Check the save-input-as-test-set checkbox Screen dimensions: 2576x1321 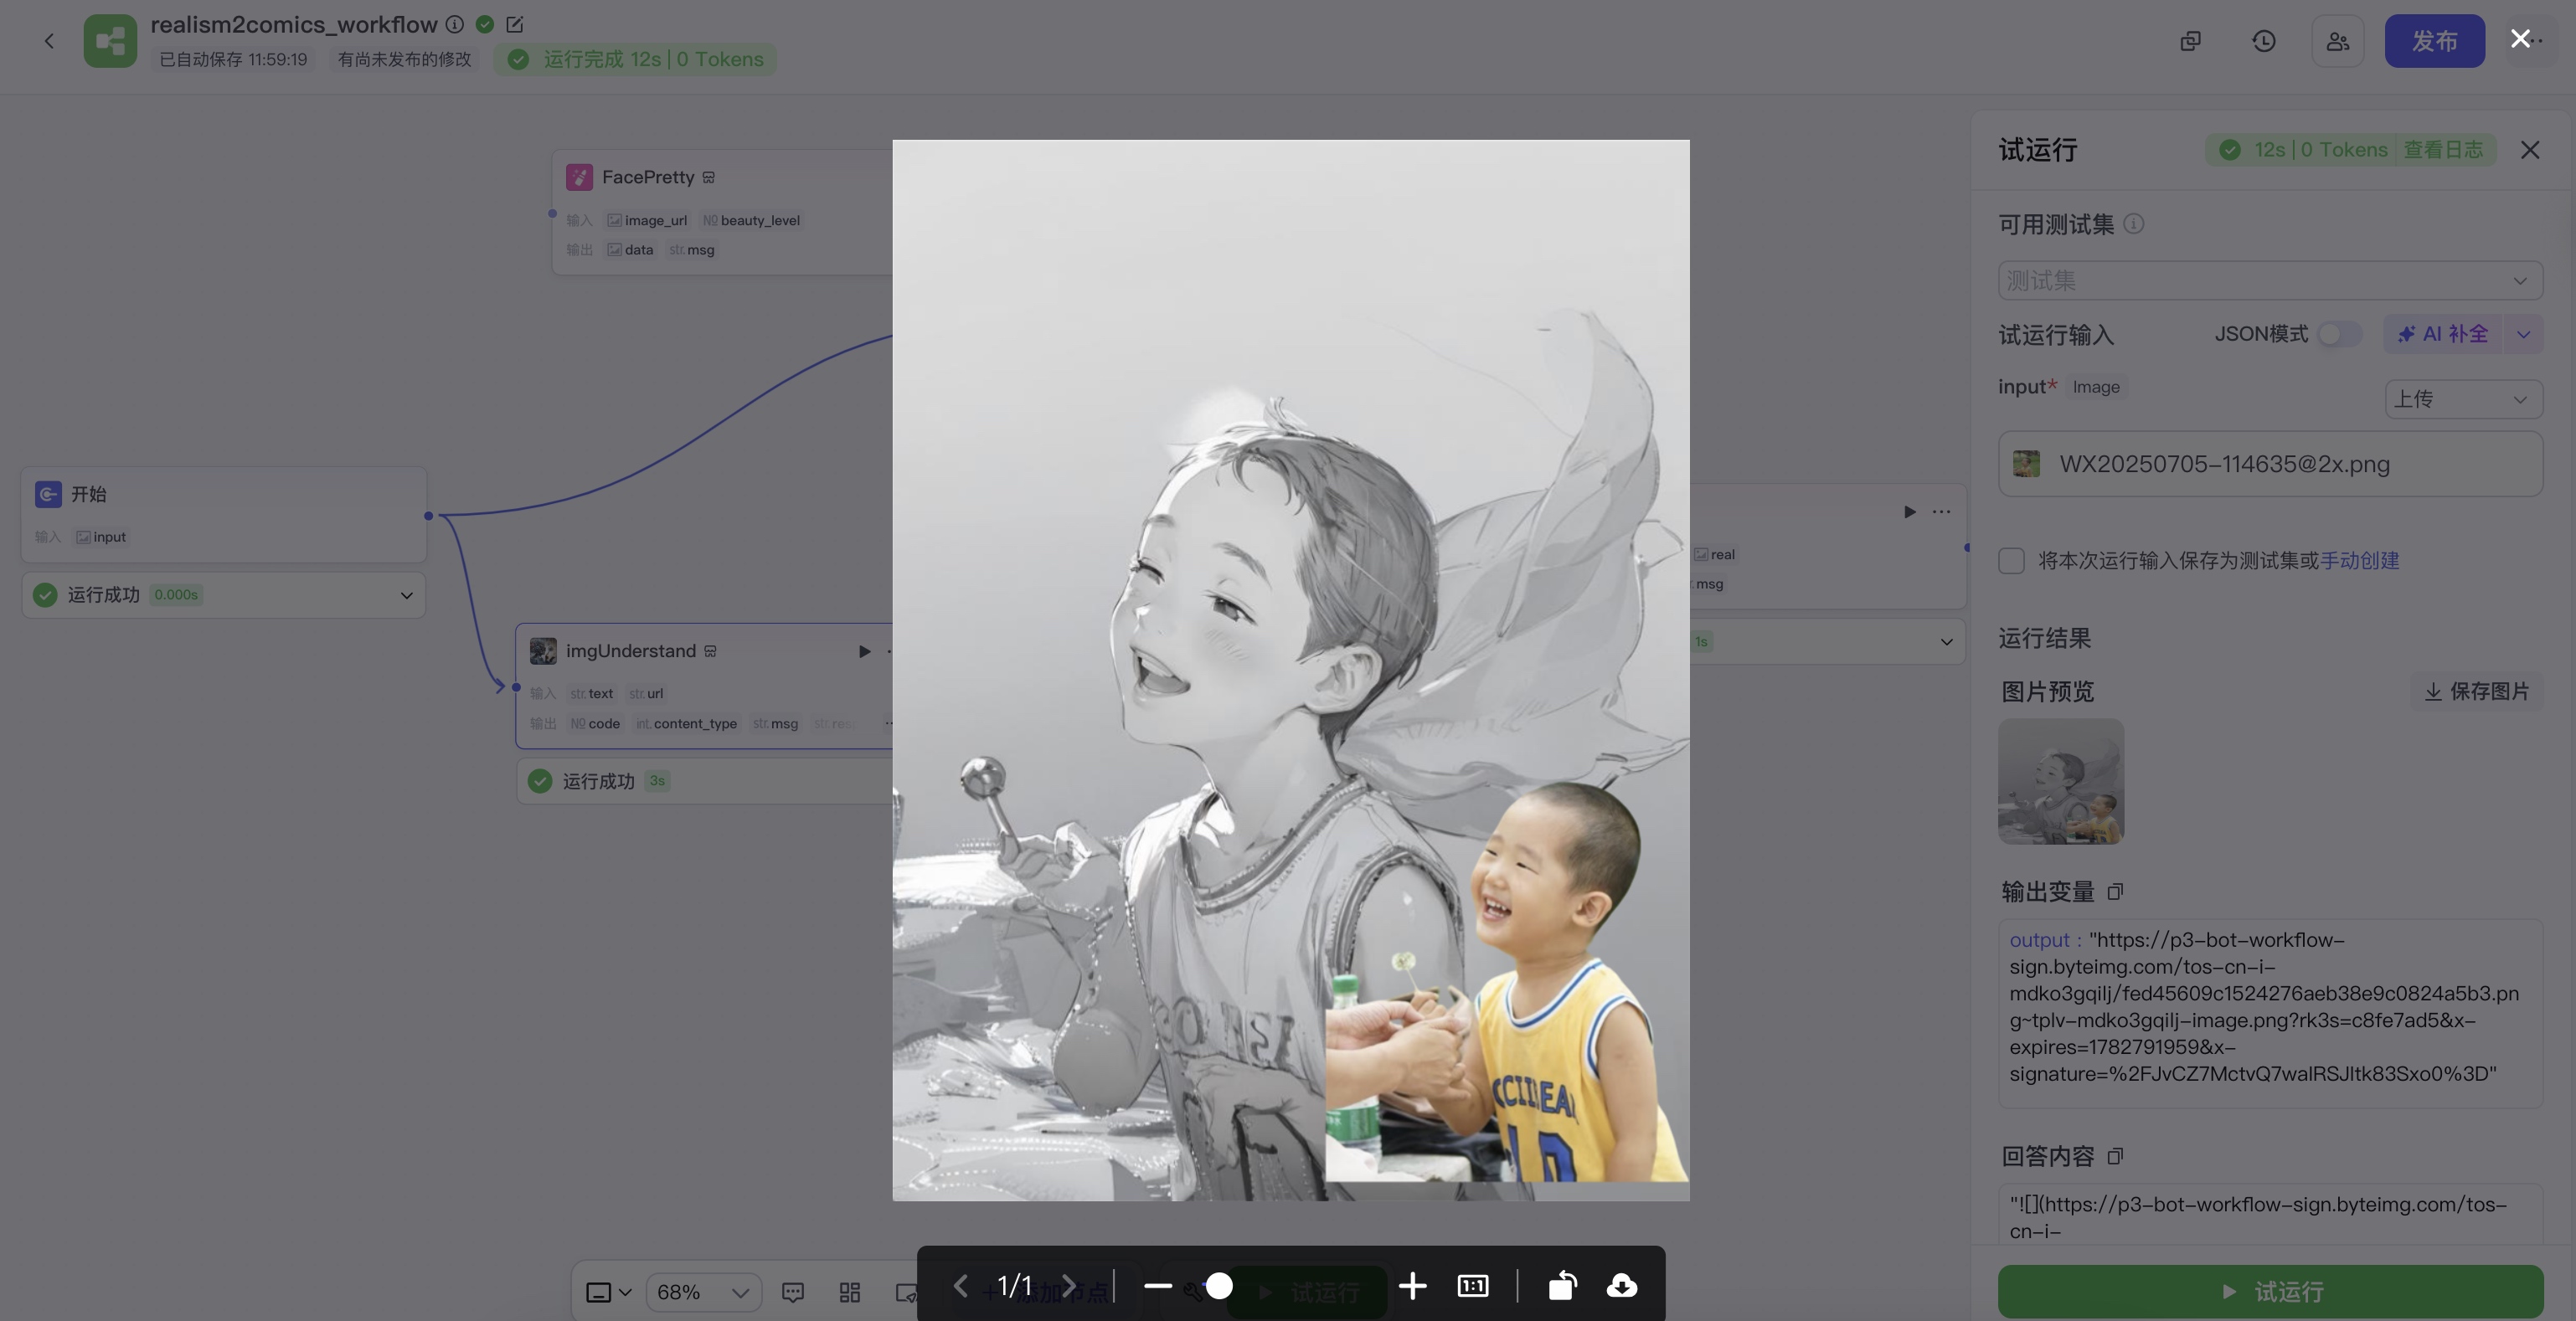[x=2011, y=561]
